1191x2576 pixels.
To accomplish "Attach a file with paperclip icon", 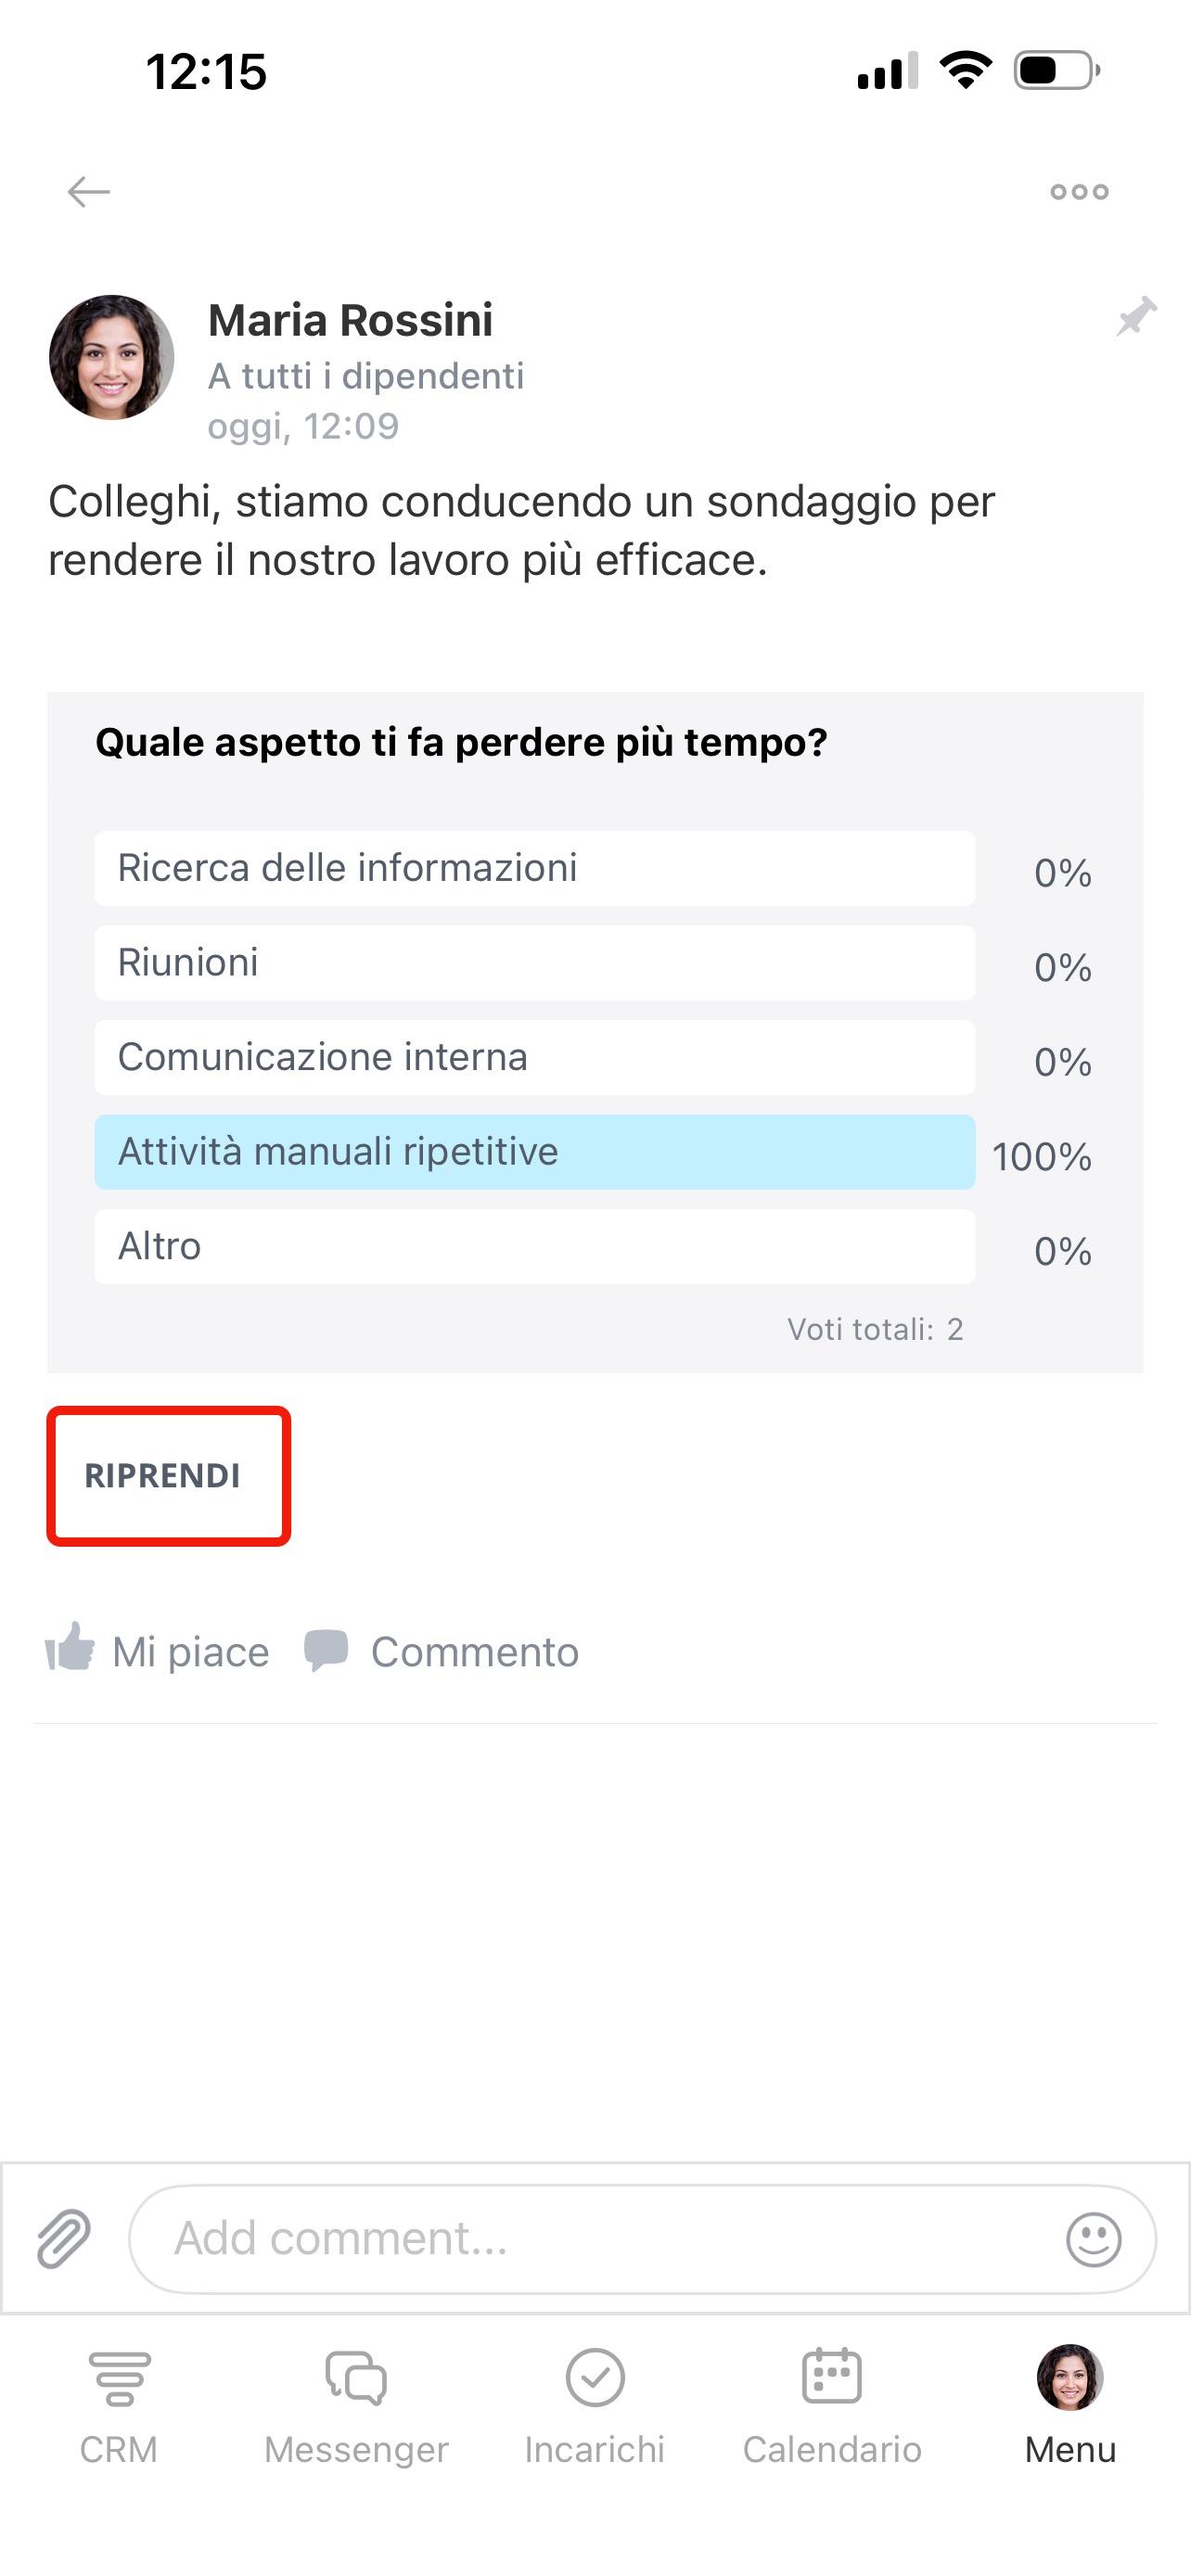I will (64, 2238).
